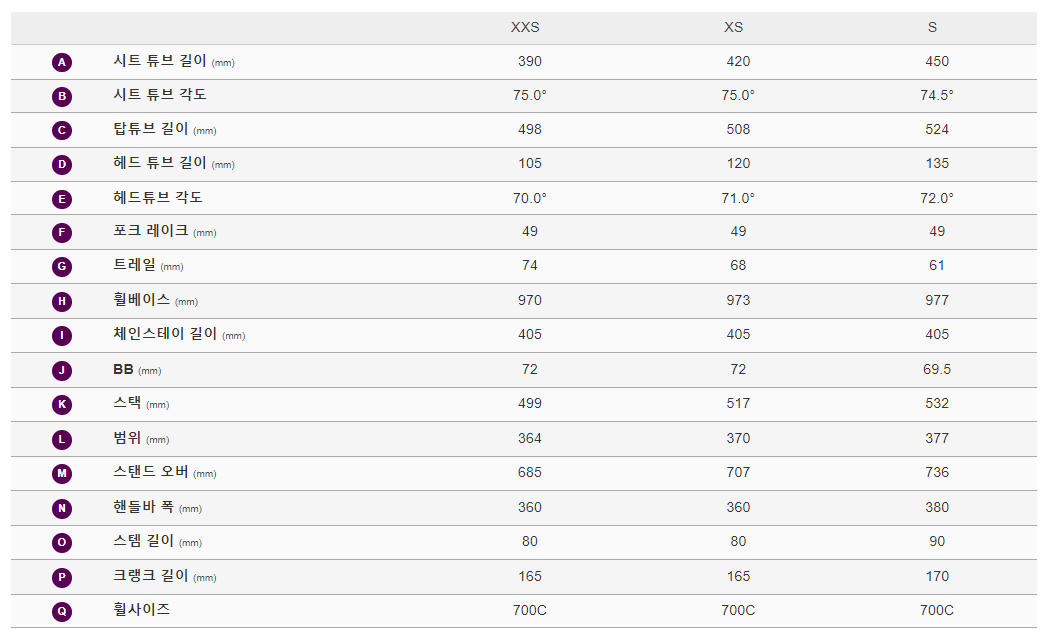Select the 69.5 BB value cell

click(x=937, y=369)
